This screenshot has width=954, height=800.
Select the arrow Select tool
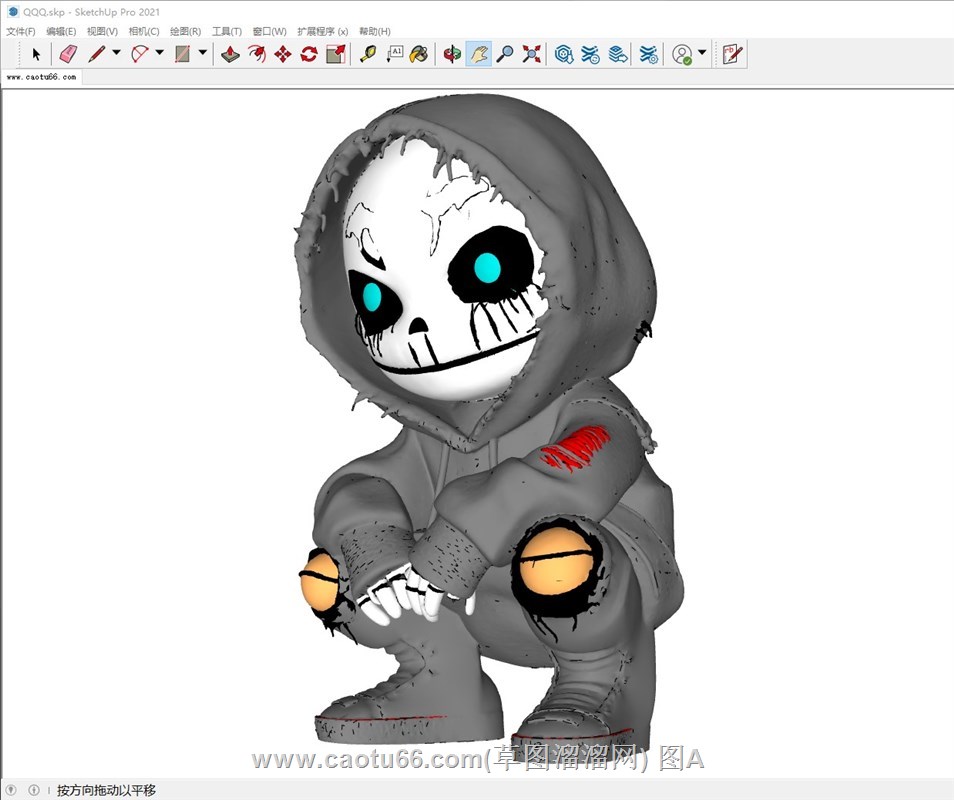pyautogui.click(x=37, y=54)
